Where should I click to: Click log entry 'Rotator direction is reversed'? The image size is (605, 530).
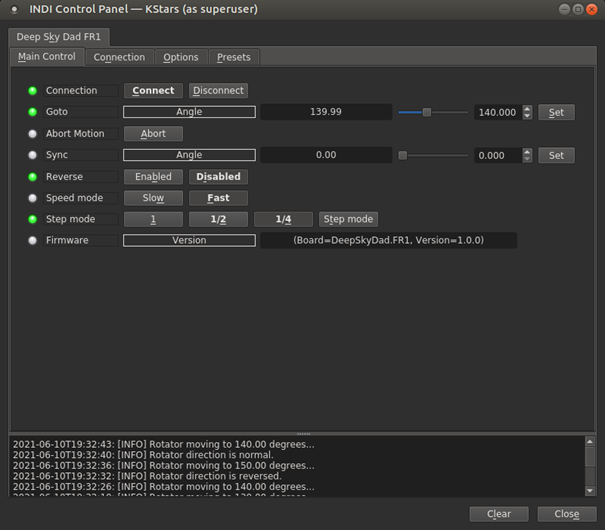coord(147,476)
